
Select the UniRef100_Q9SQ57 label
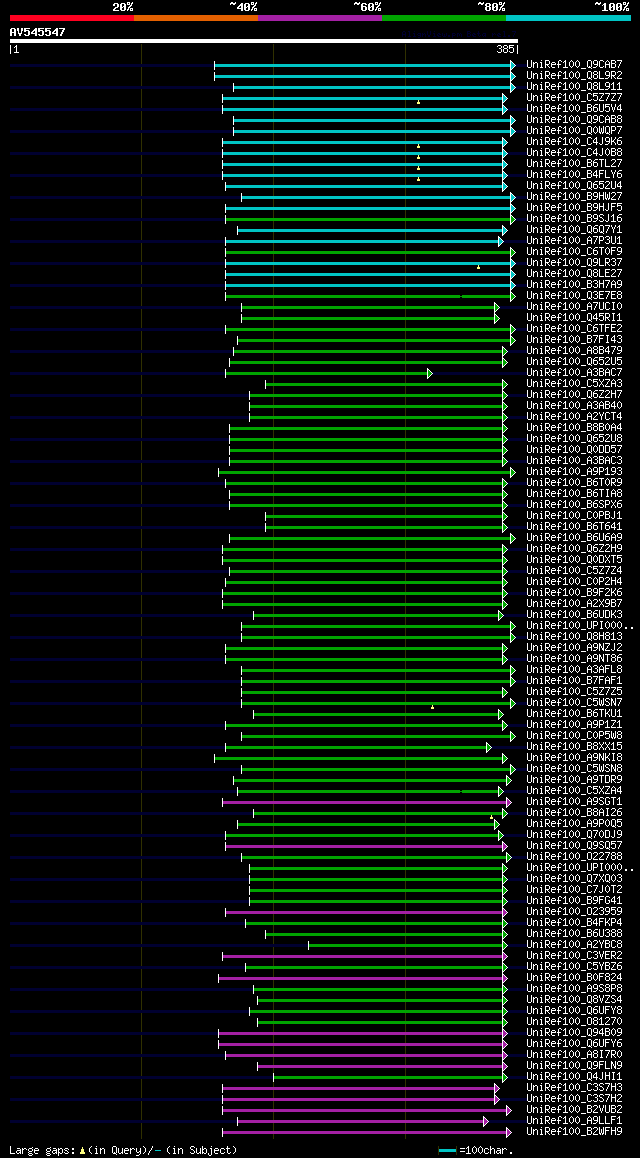[x=574, y=846]
